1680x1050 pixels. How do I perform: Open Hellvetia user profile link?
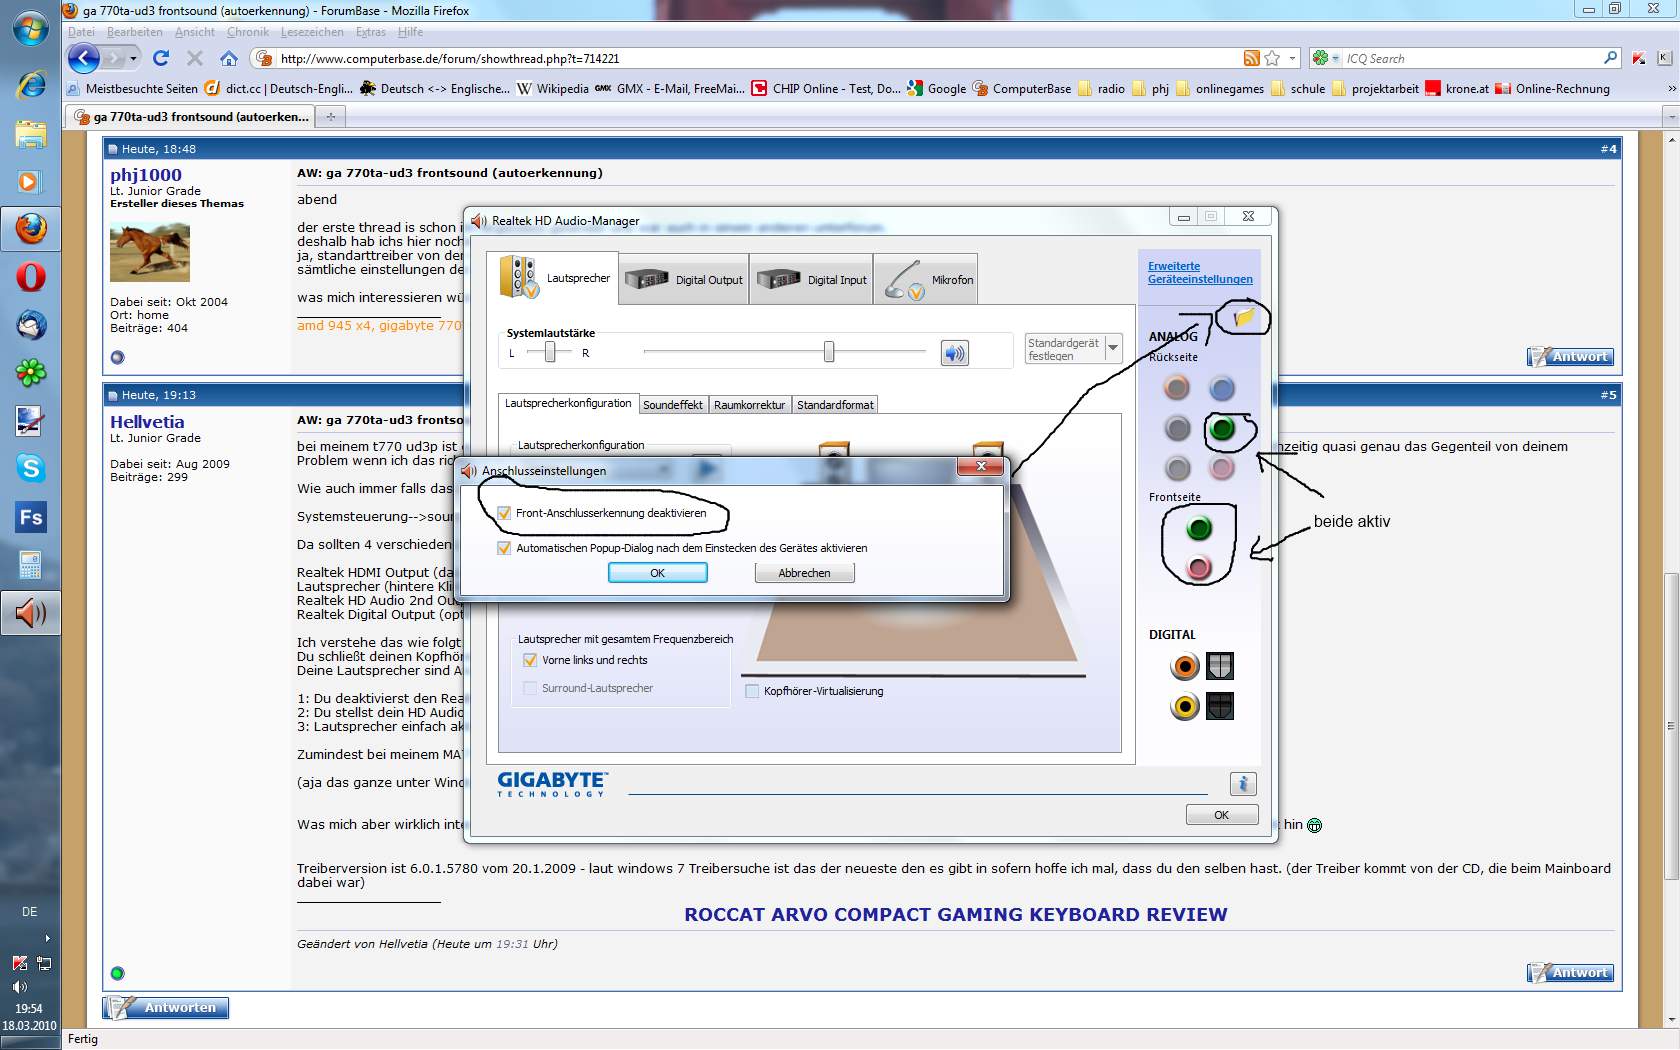(147, 422)
